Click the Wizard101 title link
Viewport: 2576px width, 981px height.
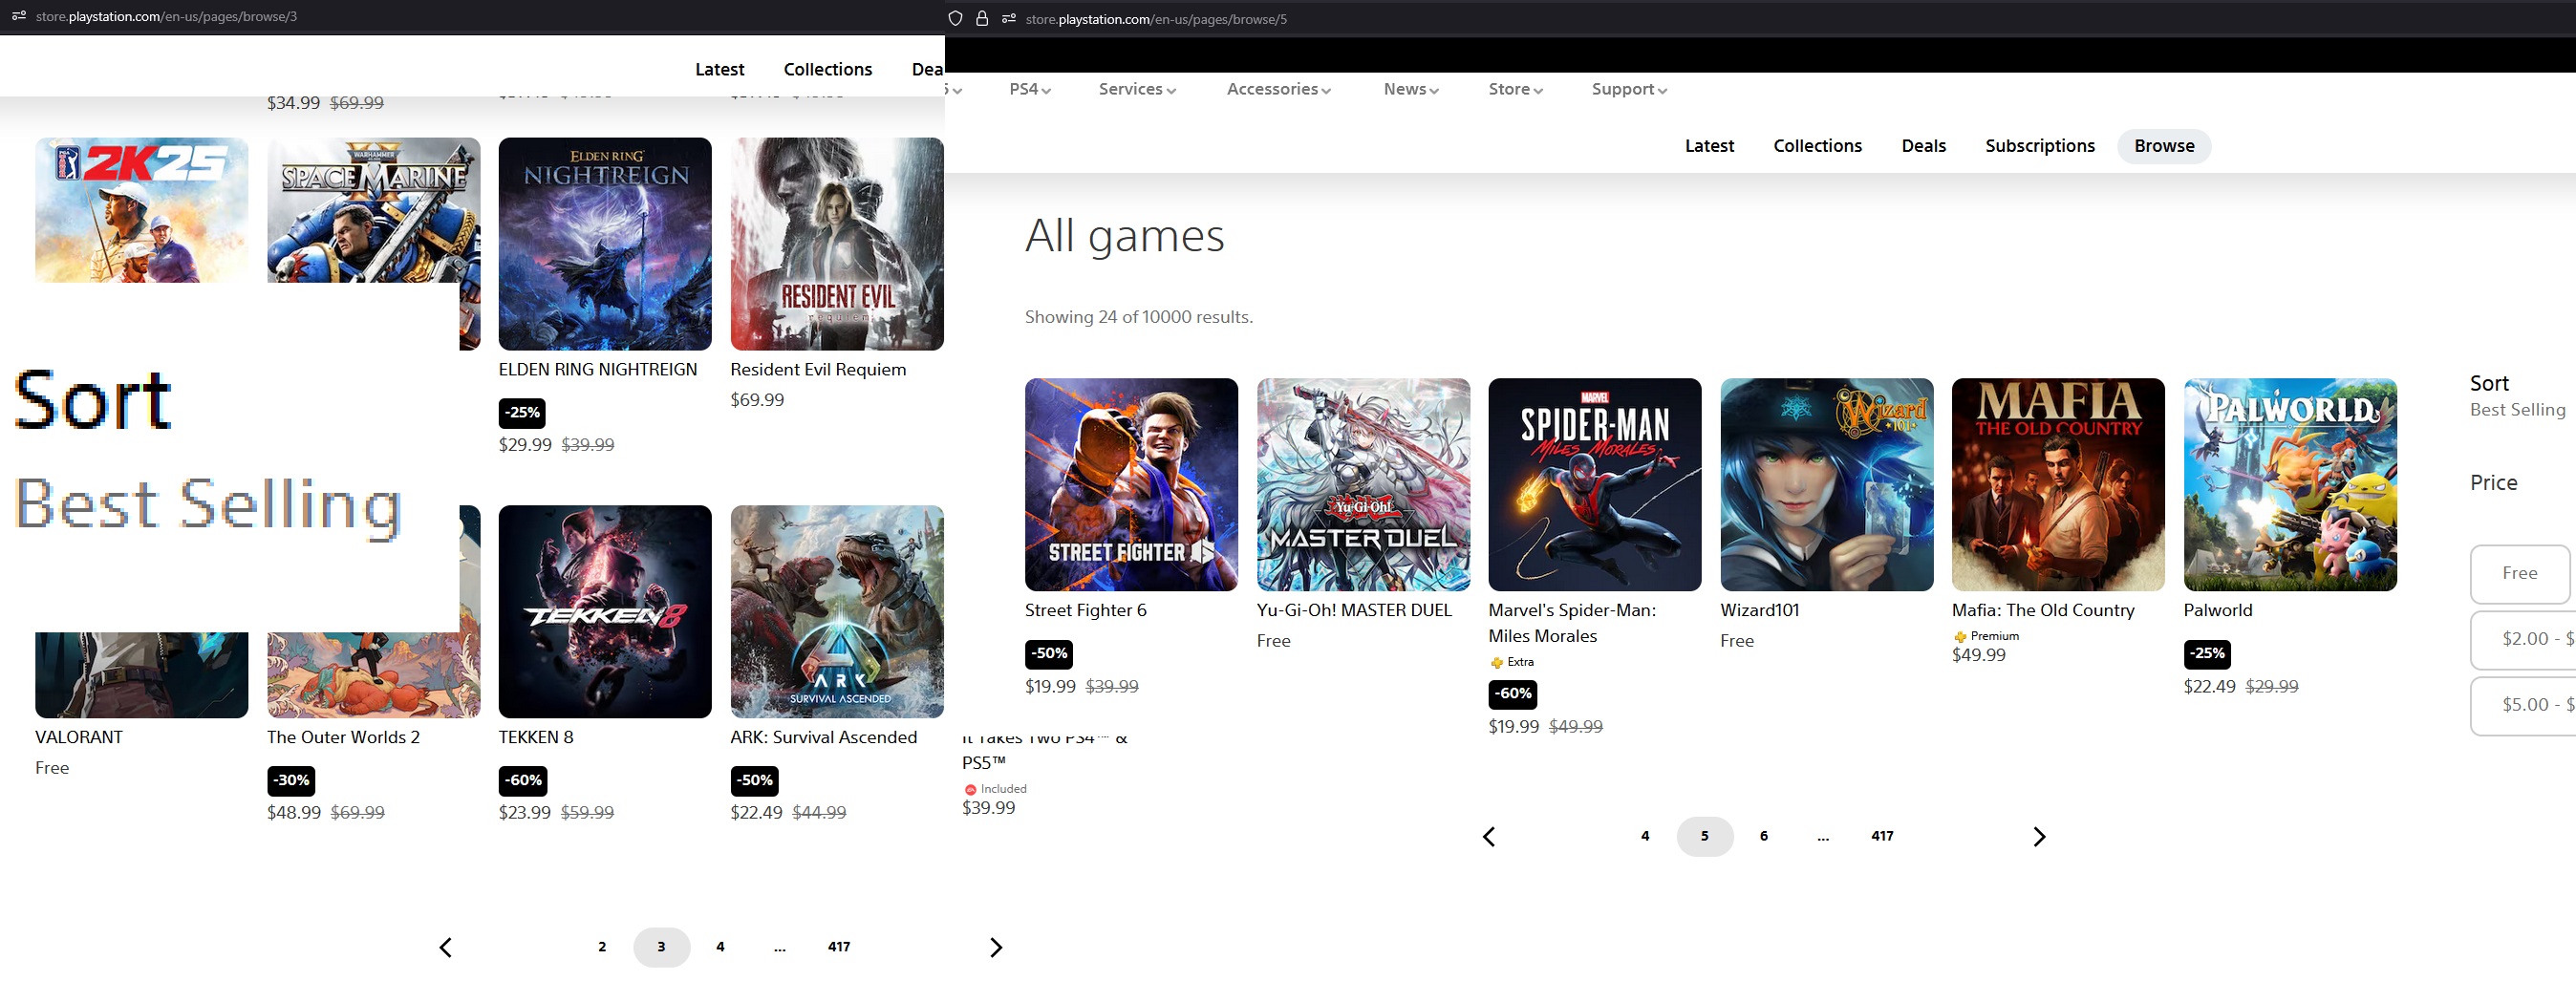coord(1759,610)
